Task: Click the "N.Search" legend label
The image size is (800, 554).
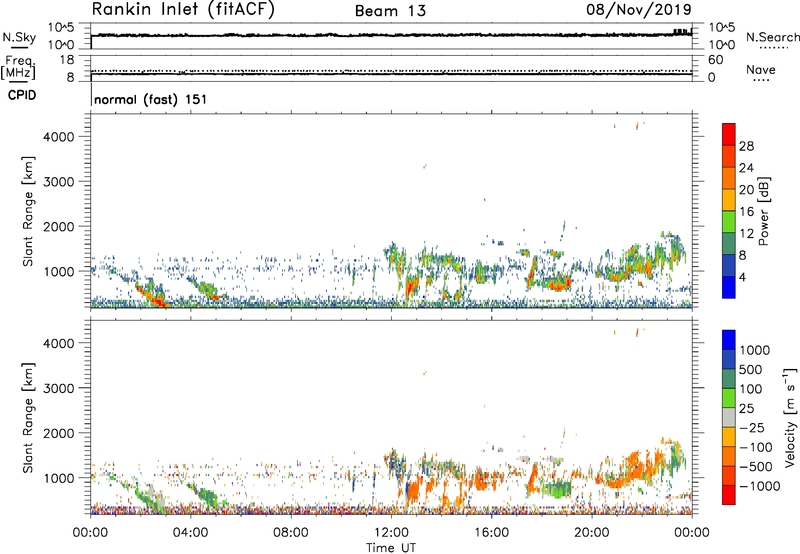Action: tap(772, 37)
